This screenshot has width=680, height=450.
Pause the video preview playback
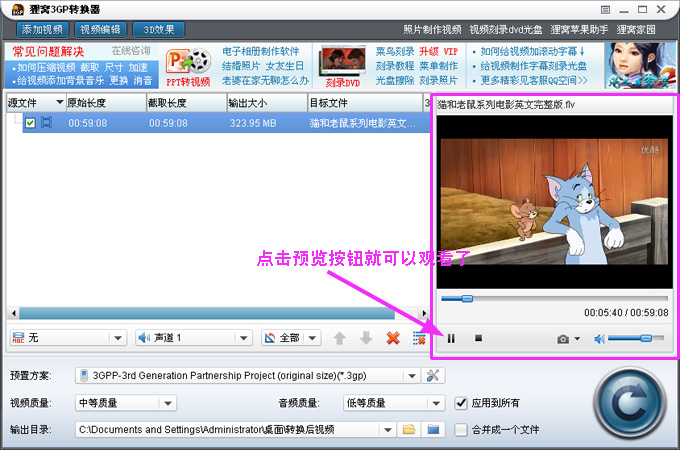tap(451, 338)
